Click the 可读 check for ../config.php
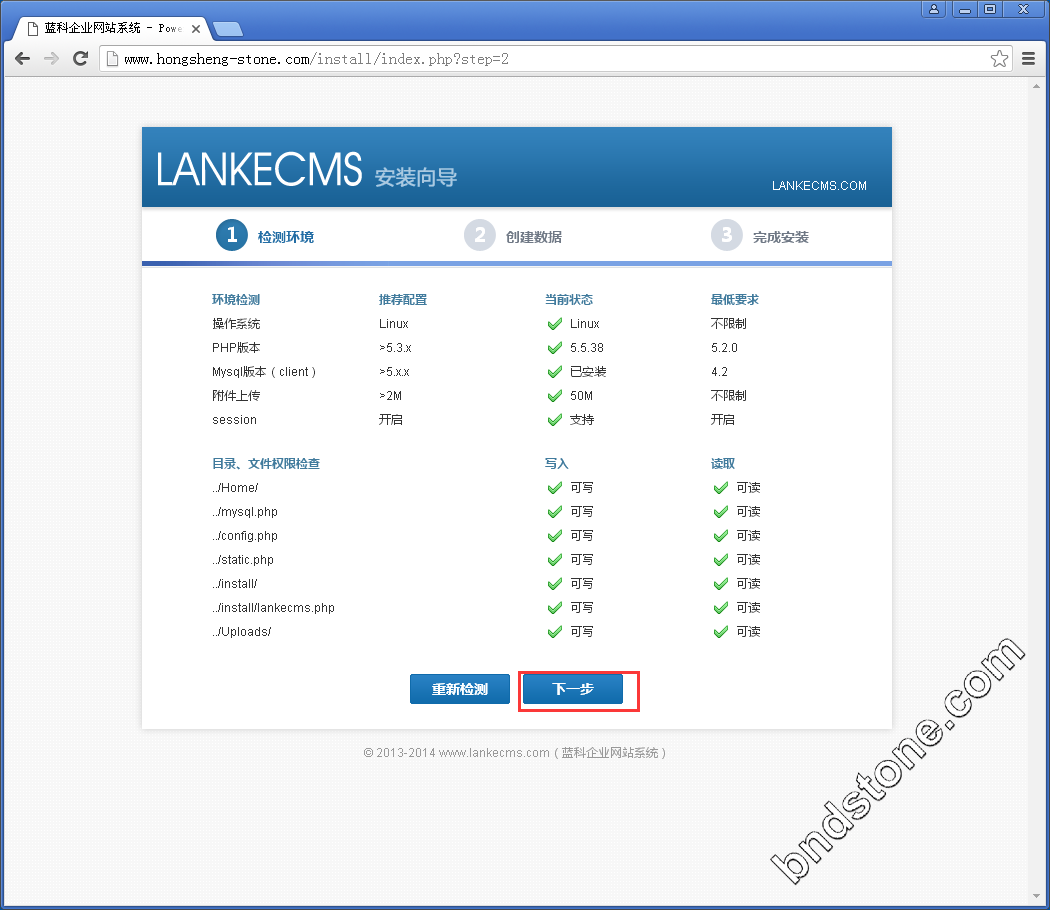The height and width of the screenshot is (910, 1050). point(721,536)
